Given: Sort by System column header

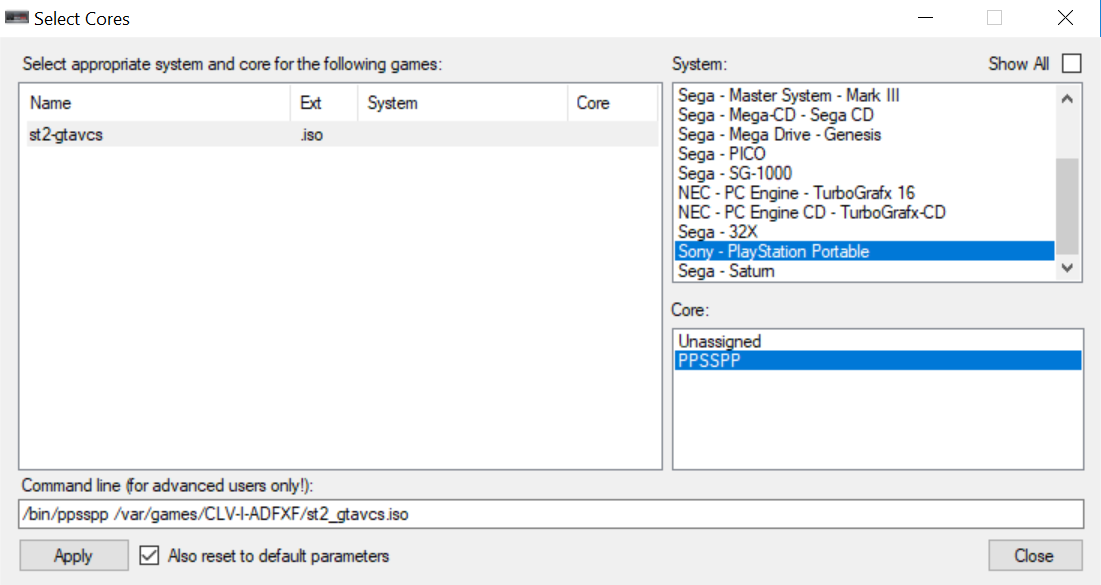Looking at the screenshot, I should [x=463, y=103].
